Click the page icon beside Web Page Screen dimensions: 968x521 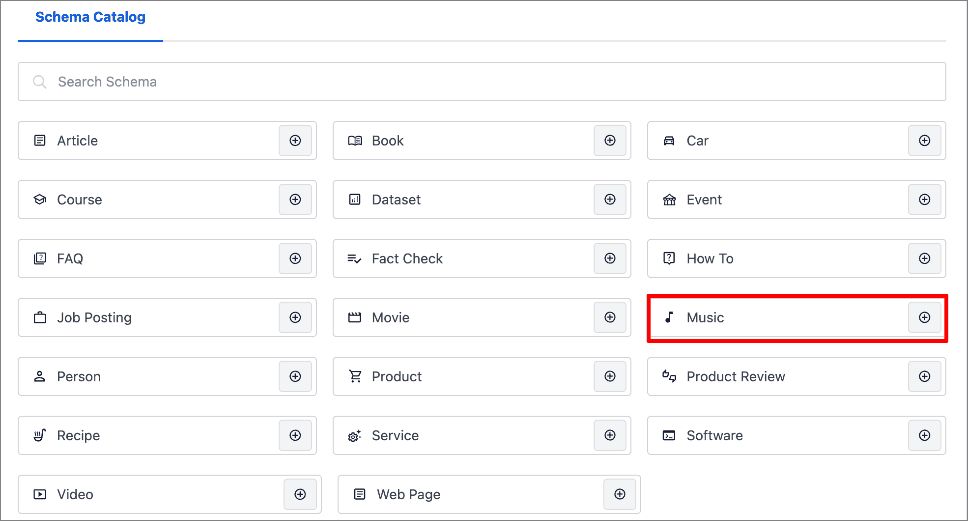[x=359, y=494]
